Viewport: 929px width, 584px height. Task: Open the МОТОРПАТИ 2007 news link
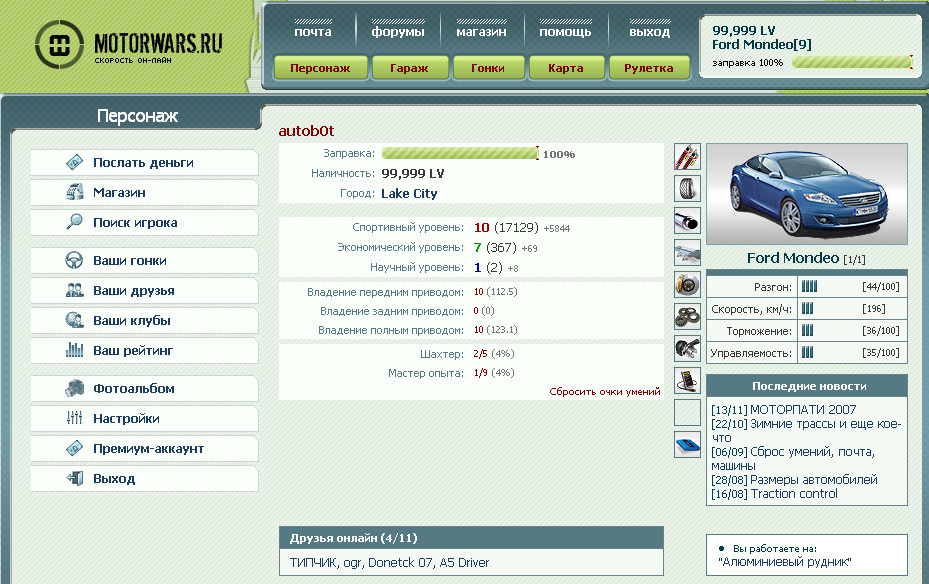click(x=784, y=410)
